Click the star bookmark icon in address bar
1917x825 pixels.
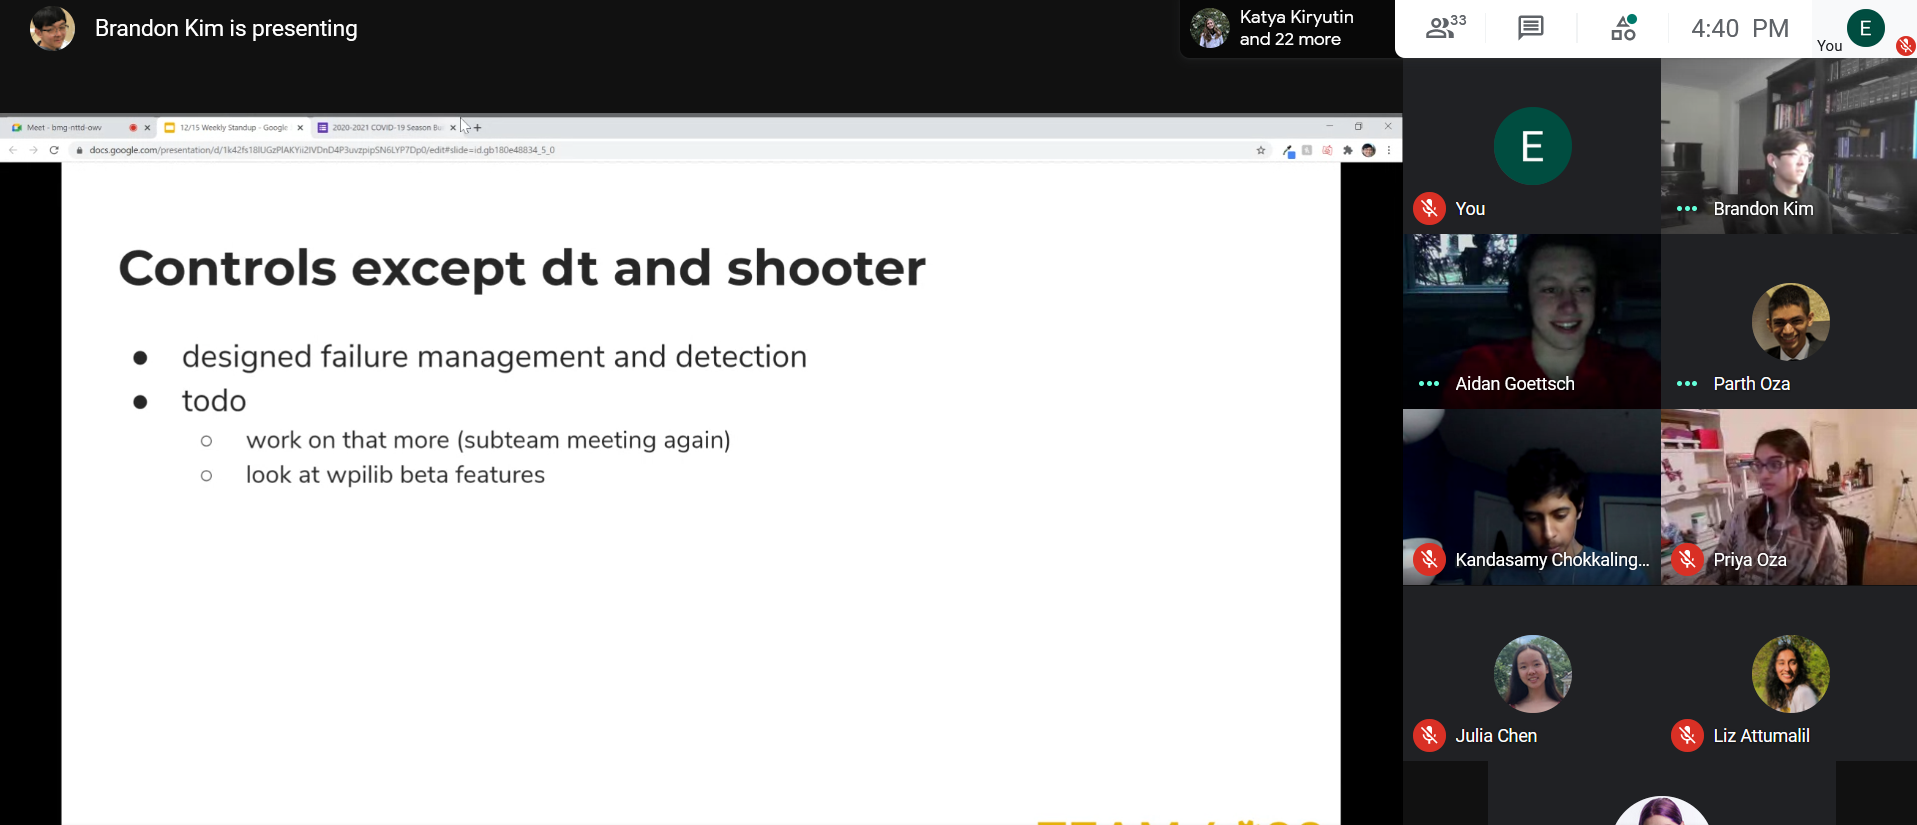click(x=1261, y=150)
